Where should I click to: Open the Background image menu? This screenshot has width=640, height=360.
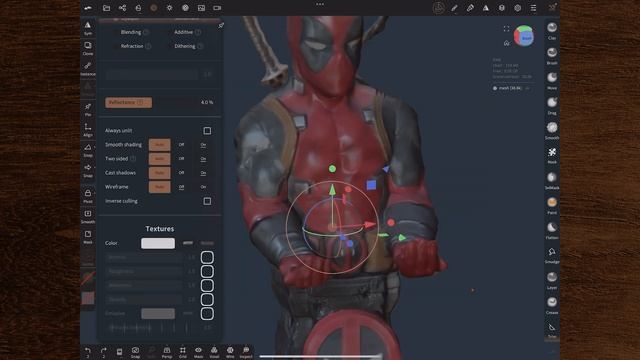click(x=201, y=8)
